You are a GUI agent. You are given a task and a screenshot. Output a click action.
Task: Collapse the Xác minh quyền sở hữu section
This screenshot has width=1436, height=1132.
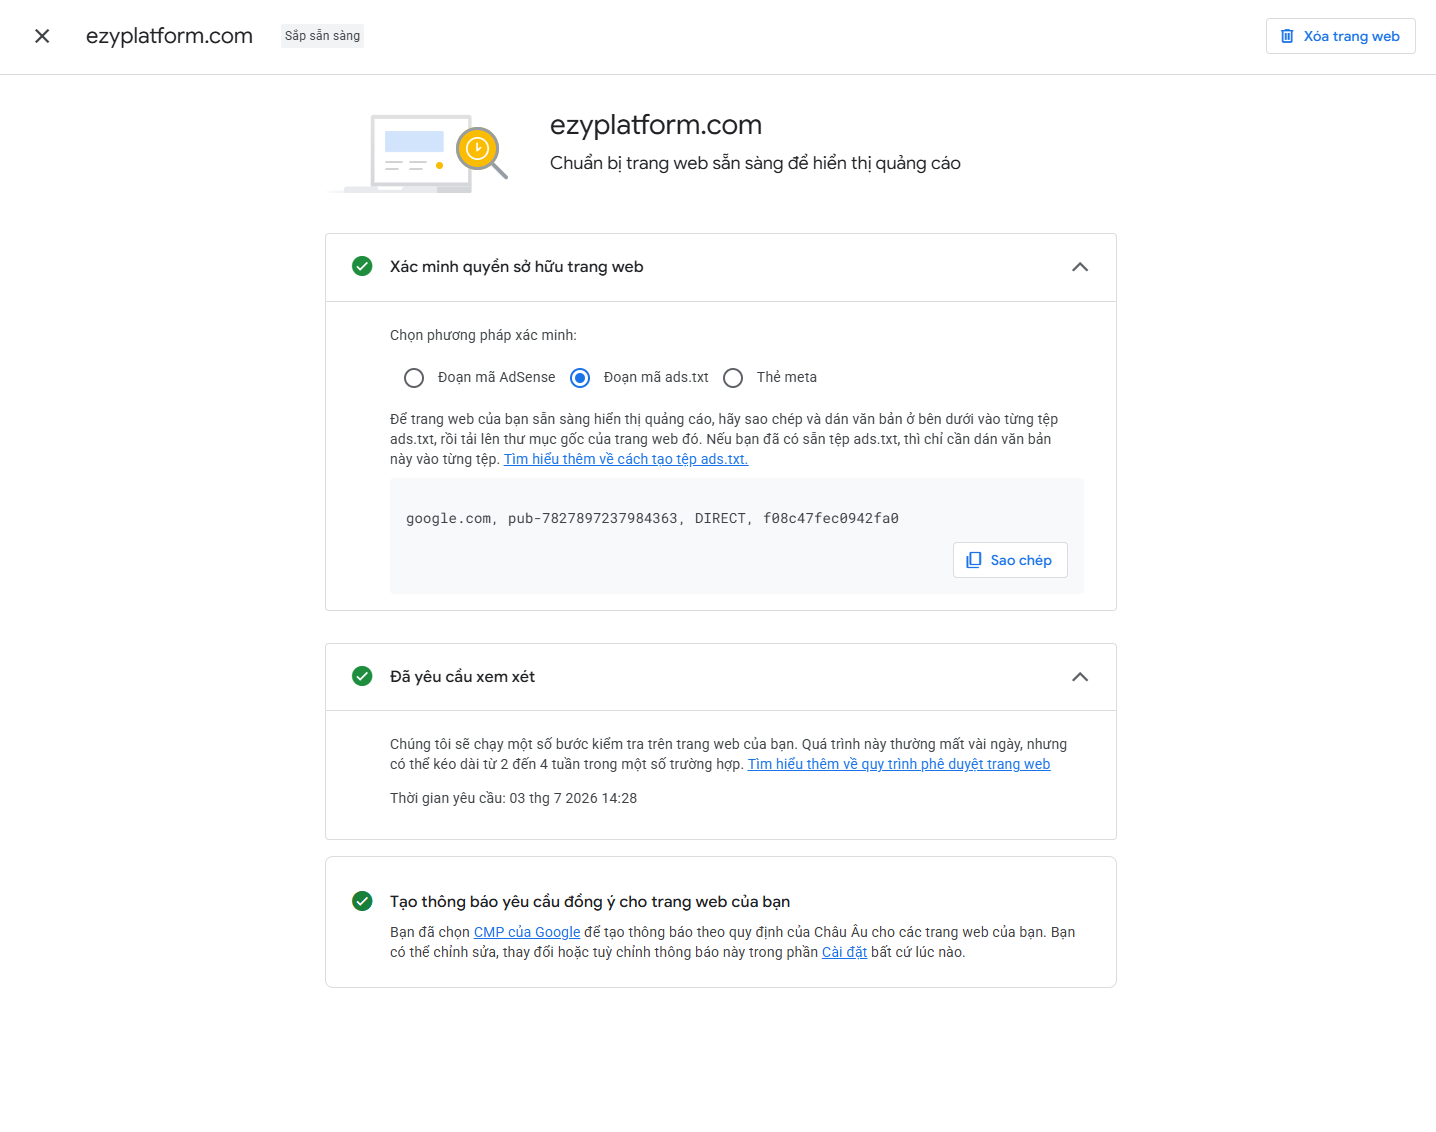click(x=1080, y=267)
